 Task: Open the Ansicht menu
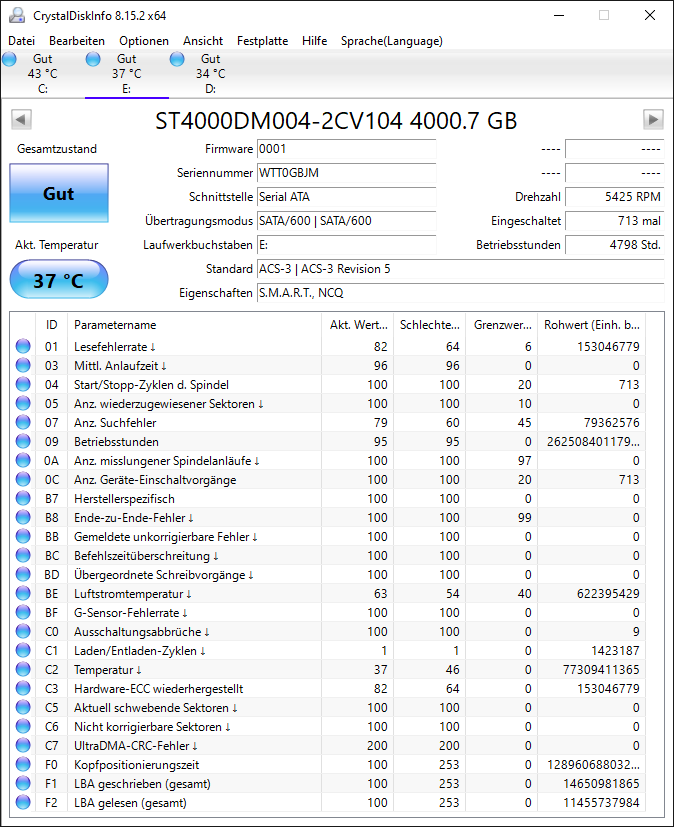[x=203, y=41]
